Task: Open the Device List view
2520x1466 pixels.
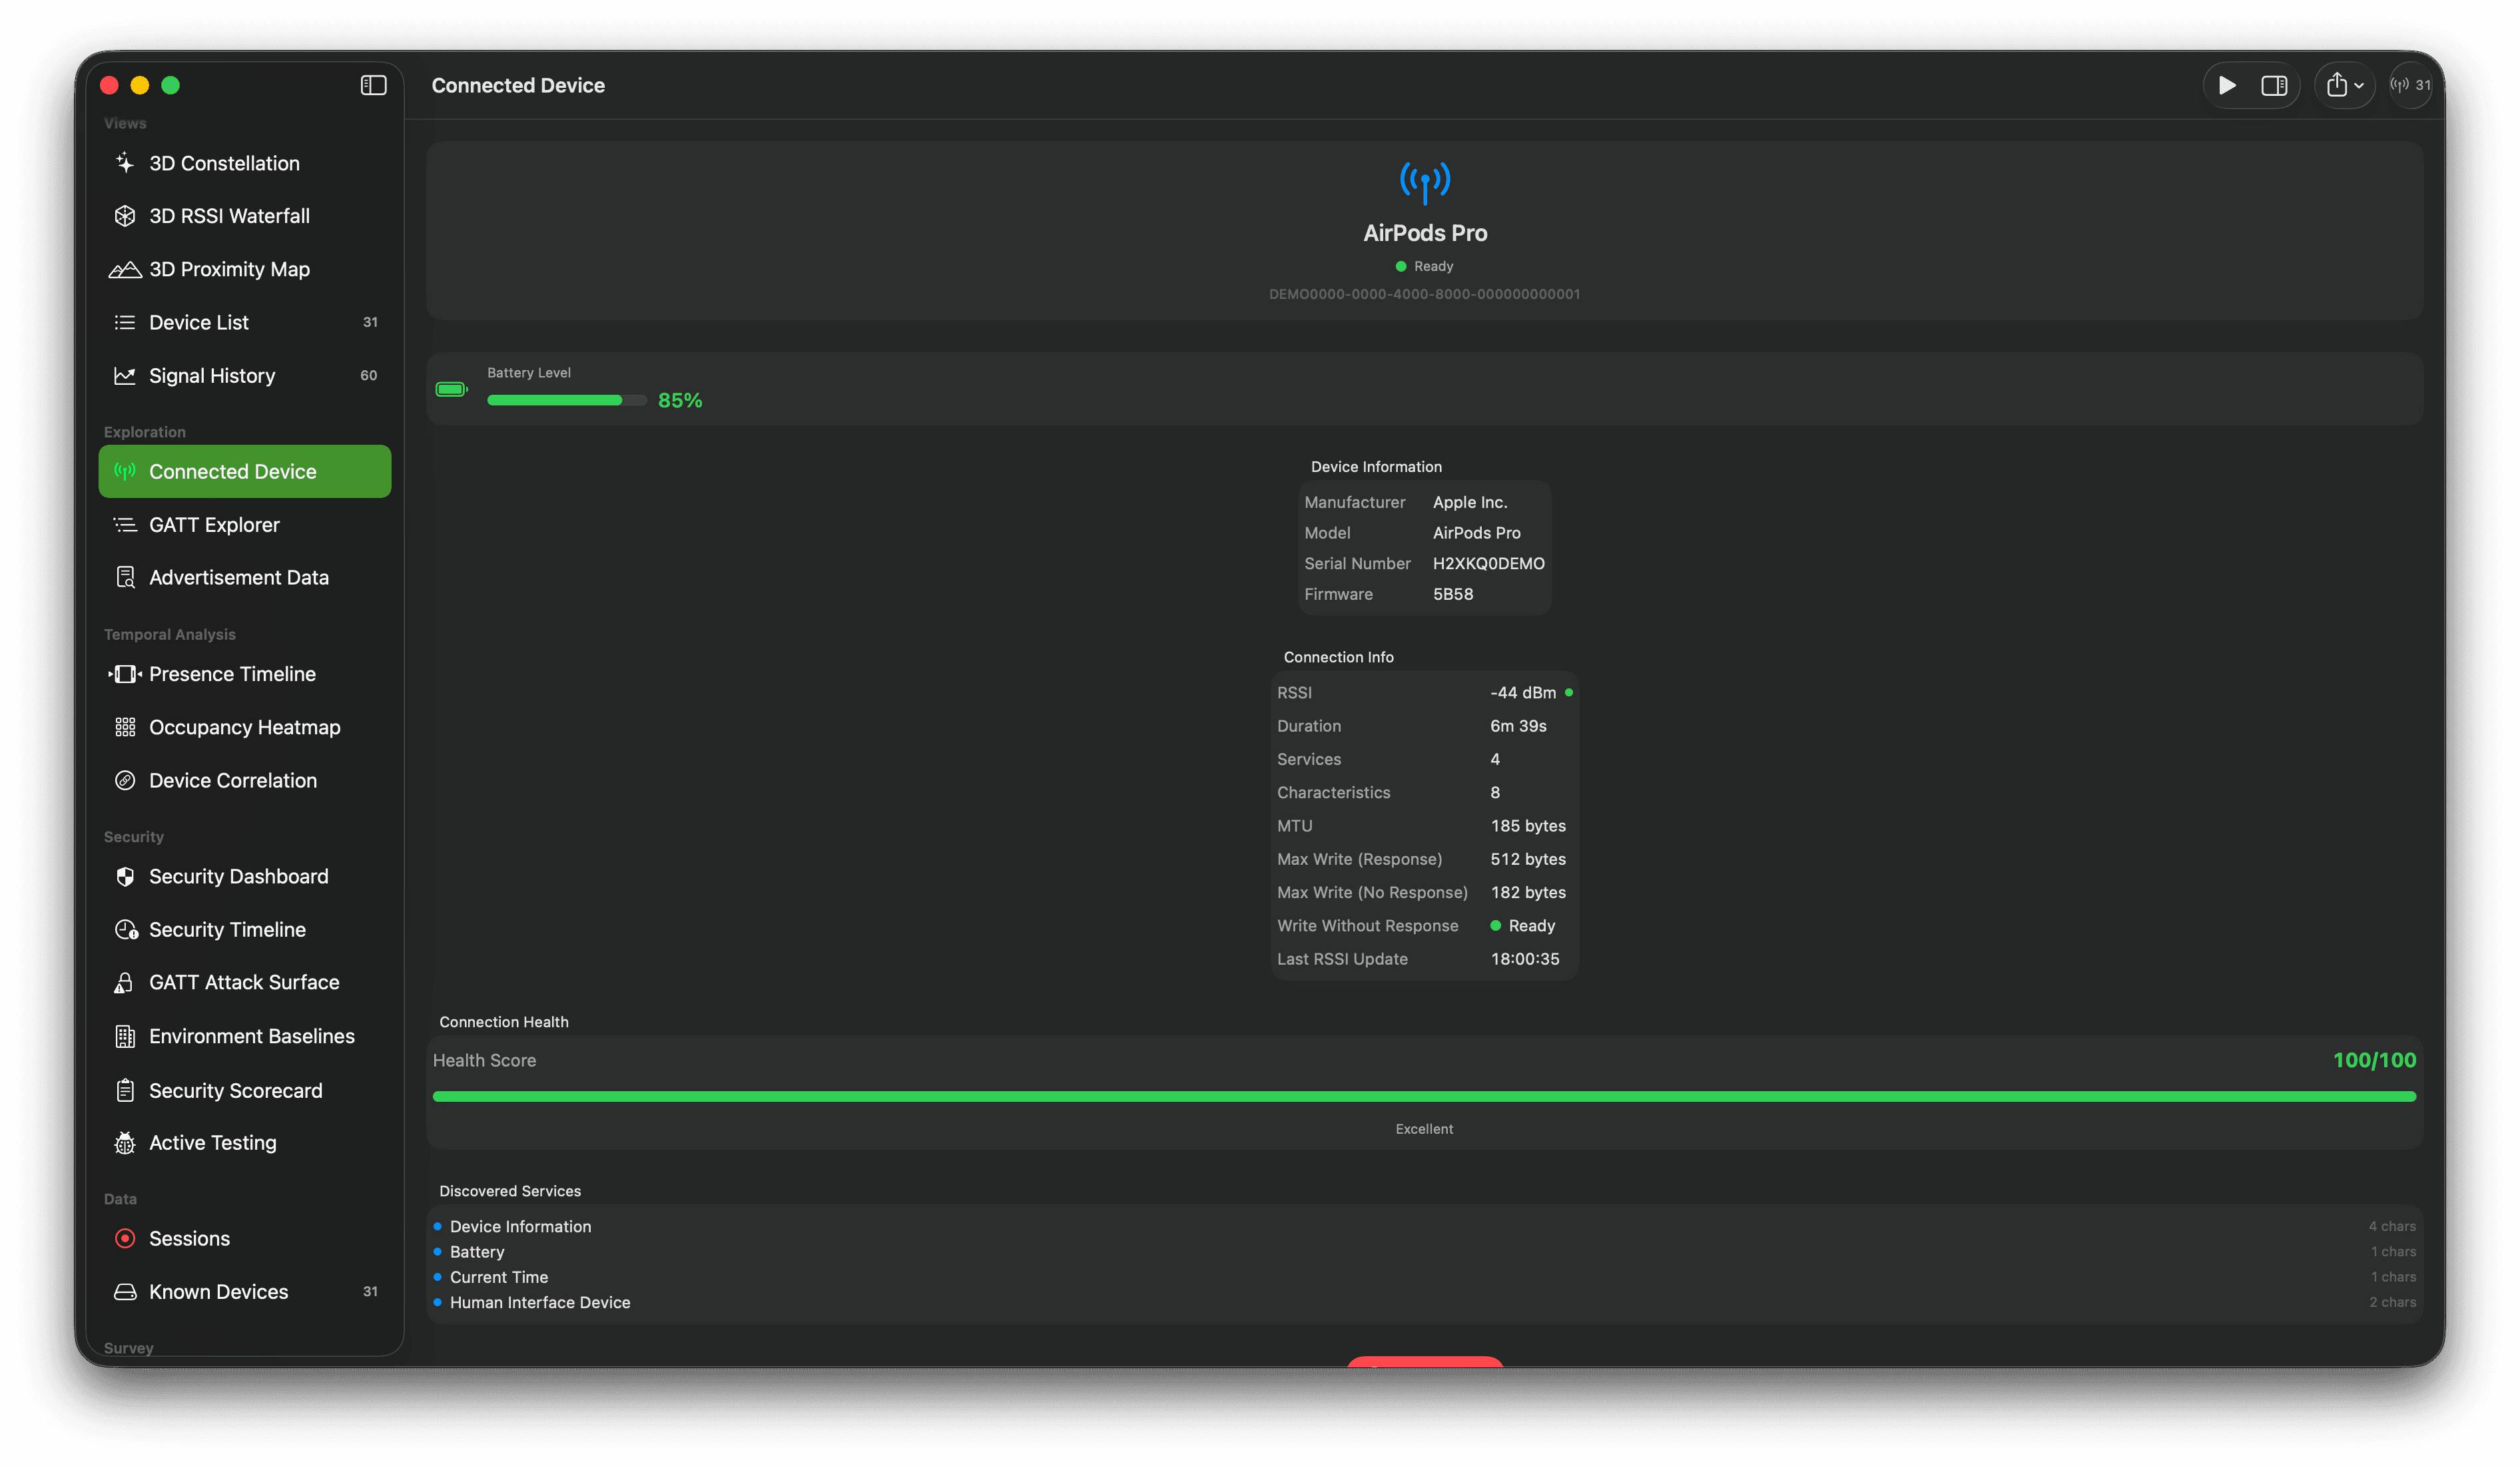Action: point(245,322)
